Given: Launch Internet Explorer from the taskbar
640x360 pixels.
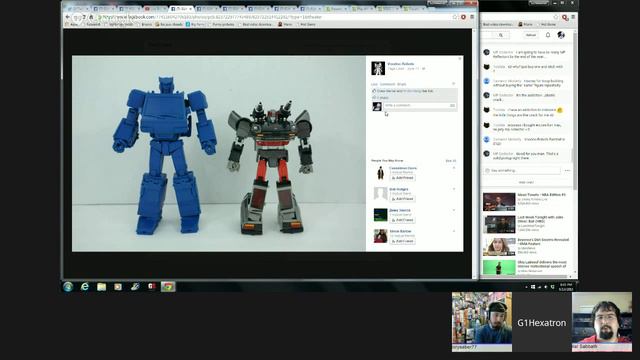Looking at the screenshot, I should coord(84,287).
